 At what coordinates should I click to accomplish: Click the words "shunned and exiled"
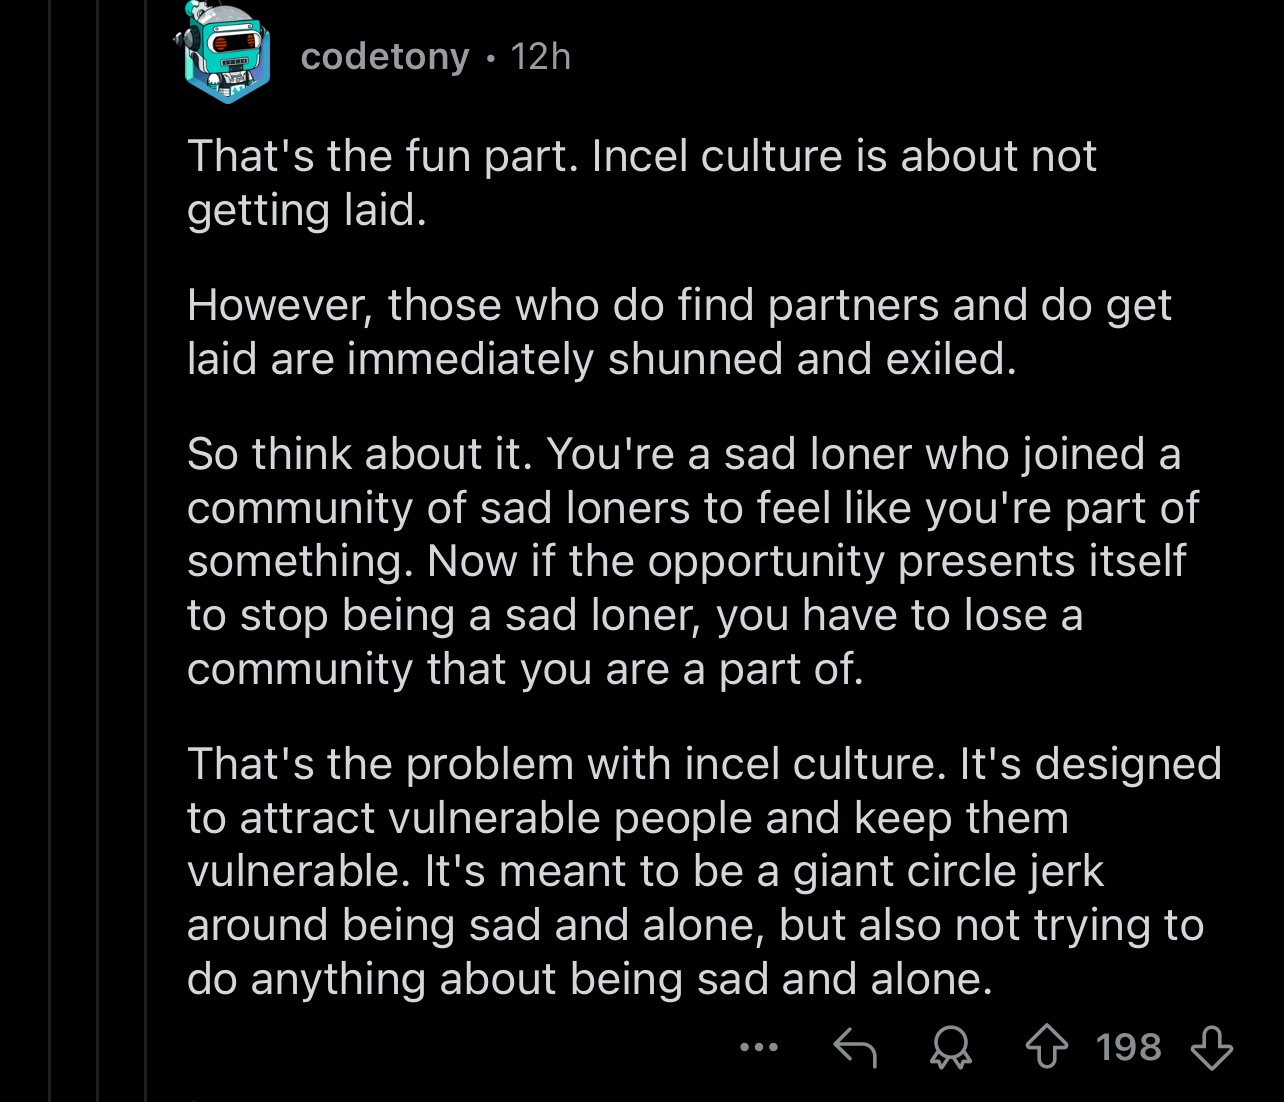(810, 359)
